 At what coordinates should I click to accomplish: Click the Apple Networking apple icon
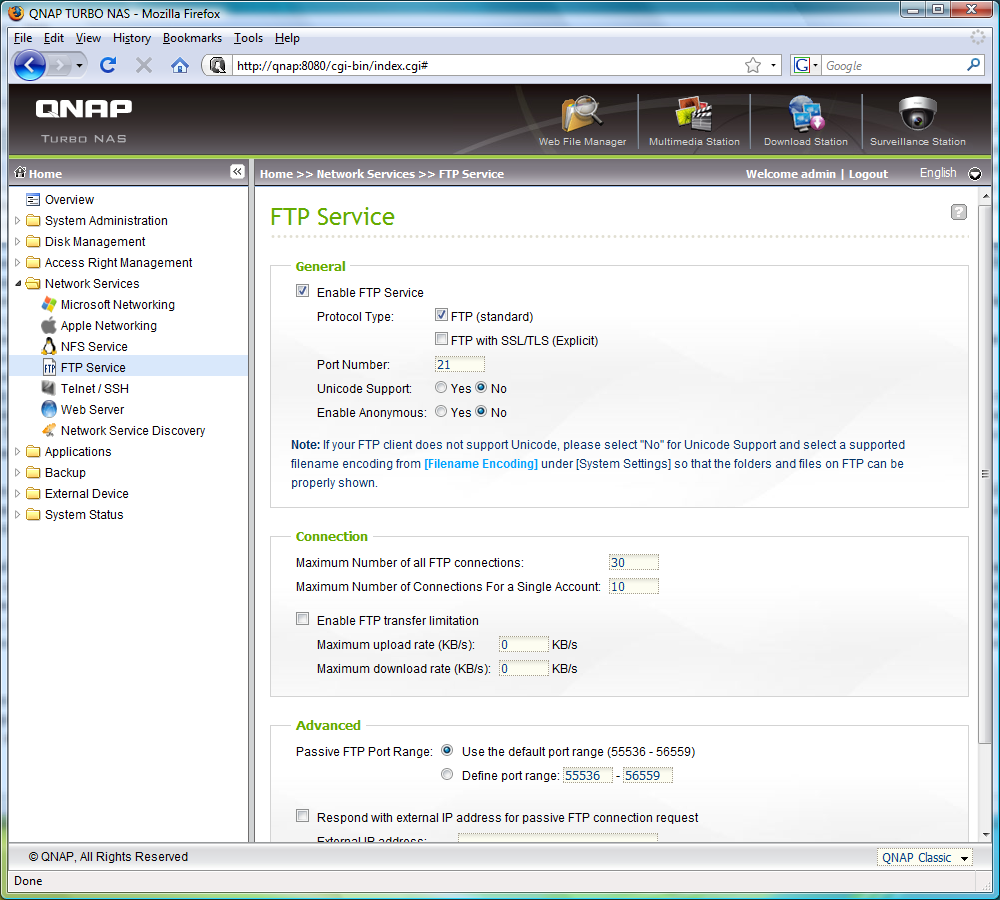pos(48,325)
